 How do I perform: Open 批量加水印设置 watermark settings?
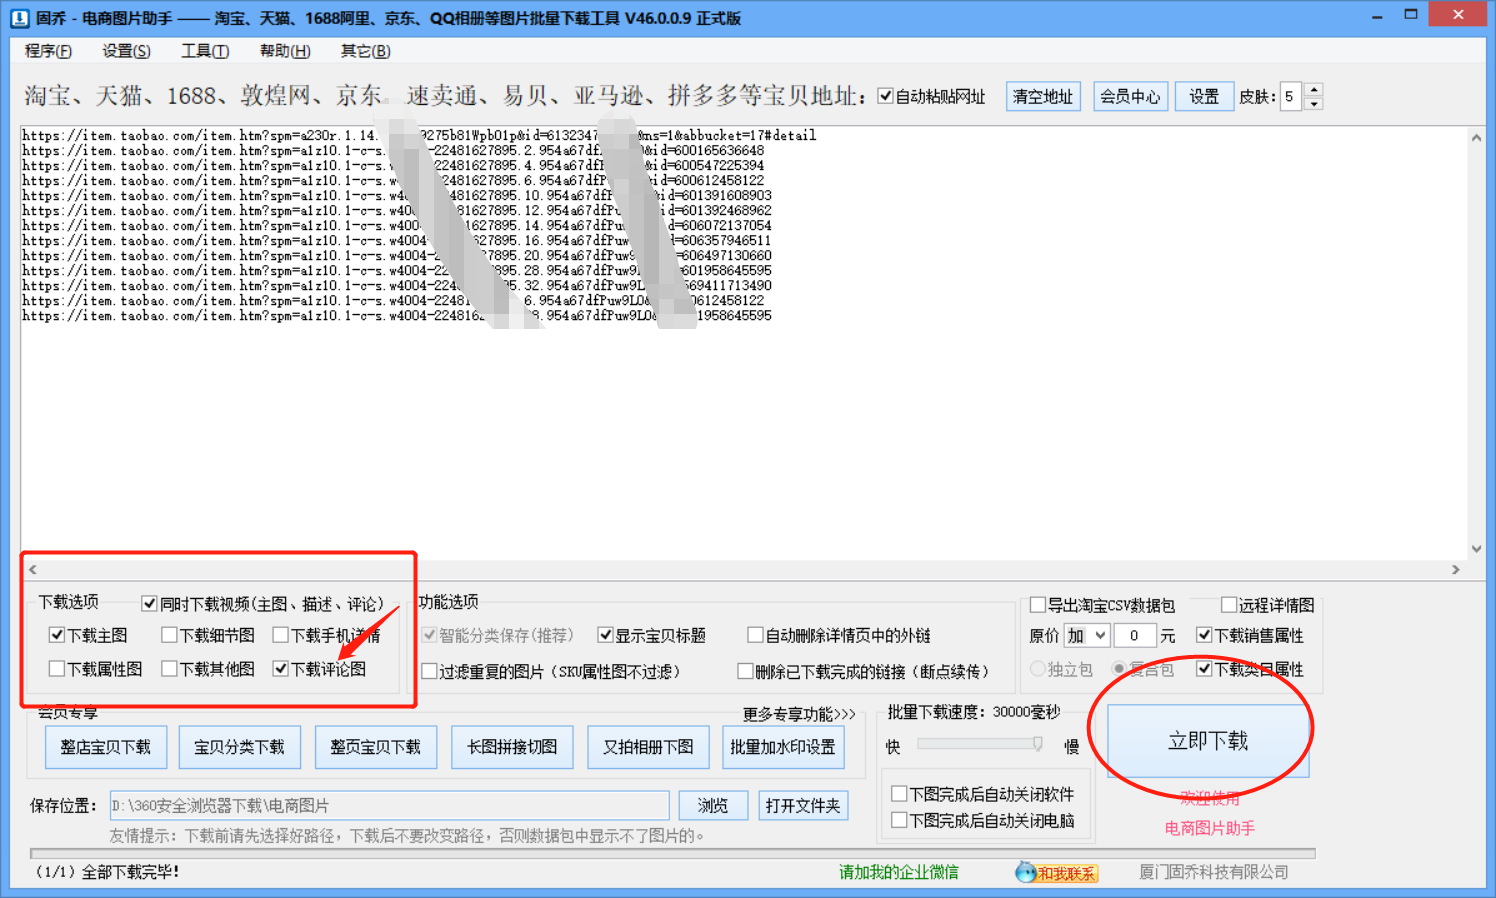(783, 747)
